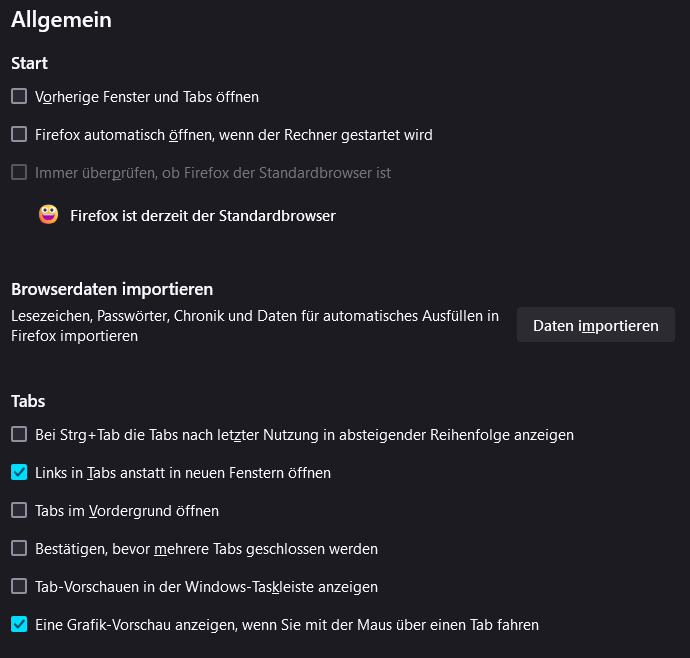
Task: Click the smiley emoji next to Standardbrowser status
Action: [48, 215]
